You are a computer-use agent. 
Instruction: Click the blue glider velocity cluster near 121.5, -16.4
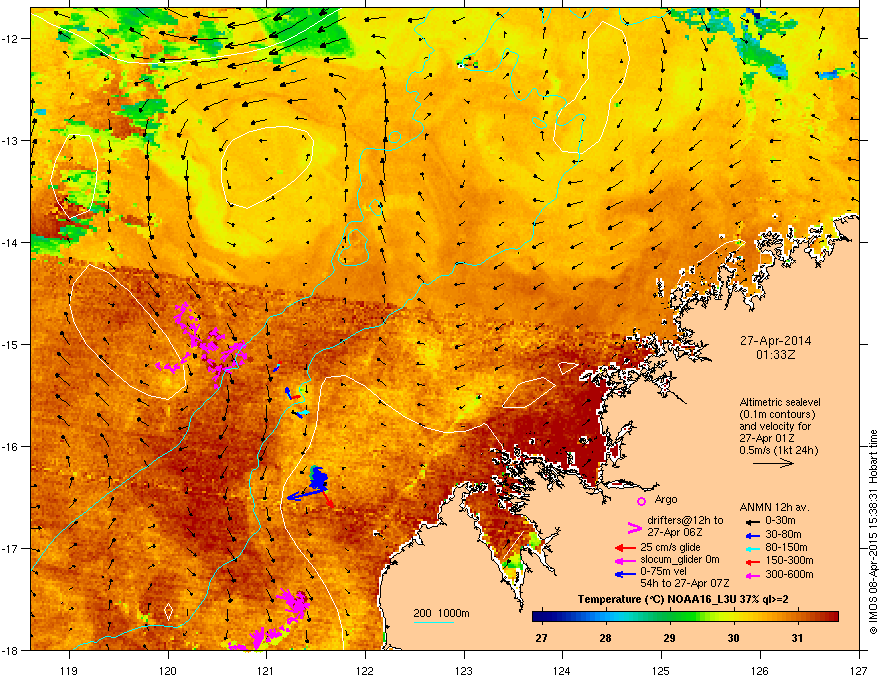pyautogui.click(x=318, y=479)
